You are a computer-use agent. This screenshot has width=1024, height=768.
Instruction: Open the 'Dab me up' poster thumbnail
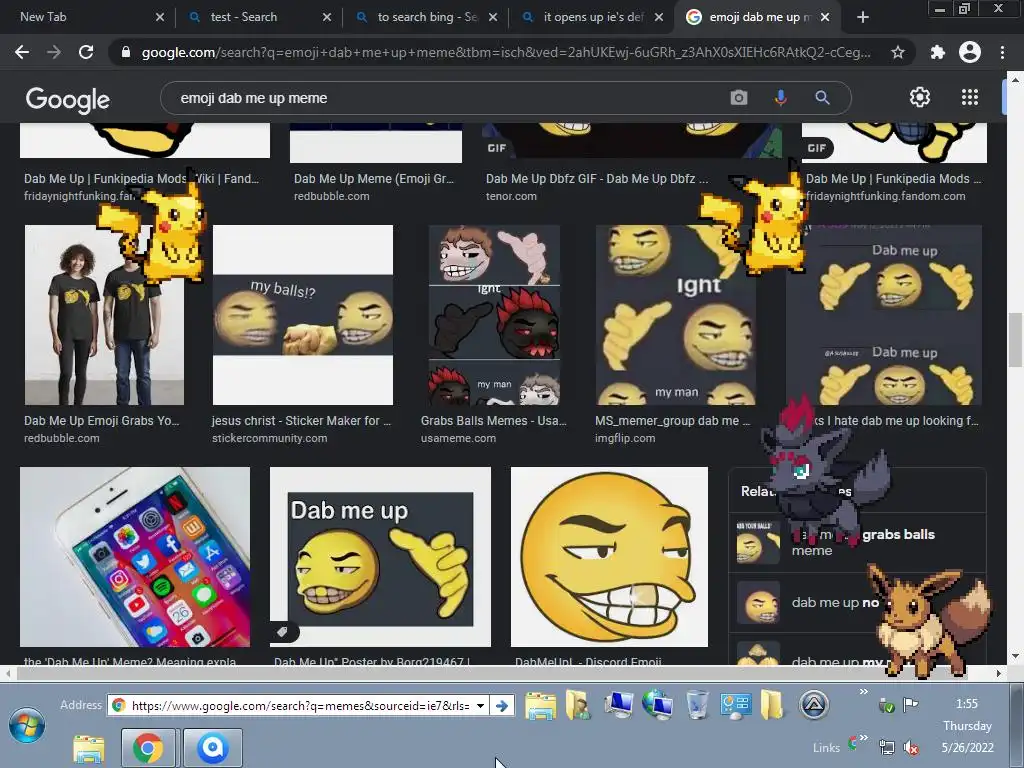tap(380, 556)
